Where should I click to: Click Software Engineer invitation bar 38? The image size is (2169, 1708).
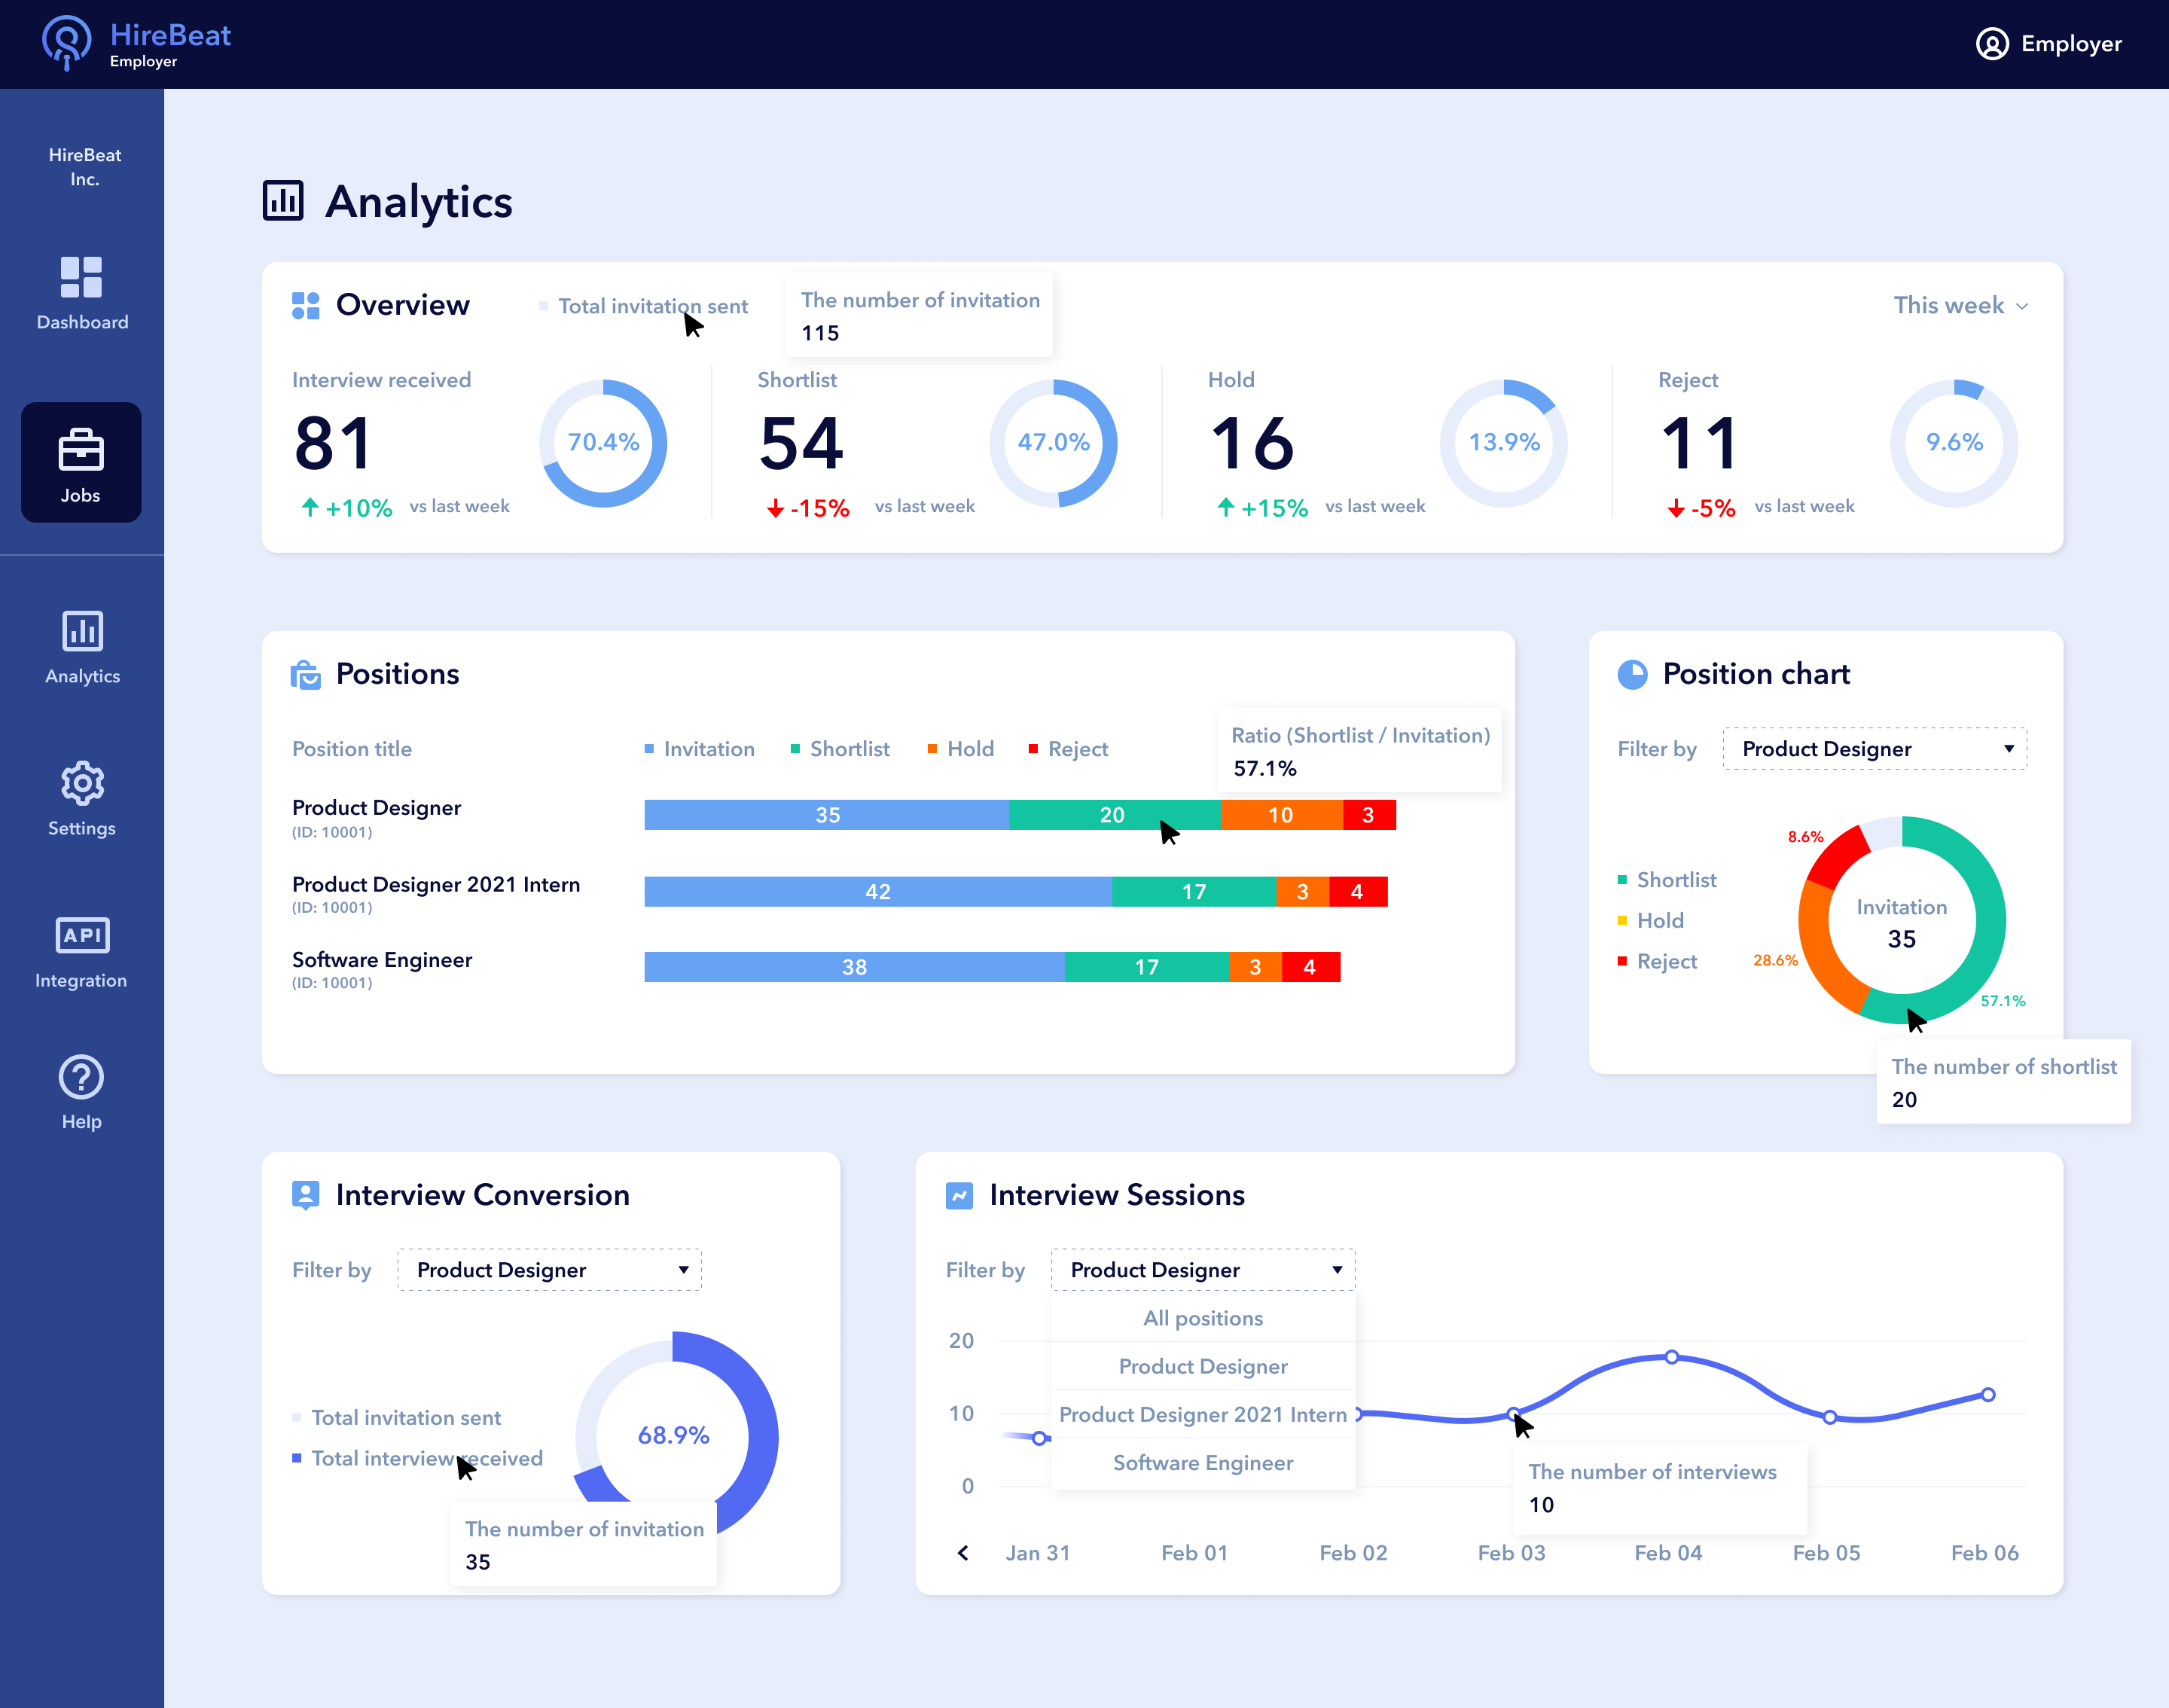coord(854,967)
